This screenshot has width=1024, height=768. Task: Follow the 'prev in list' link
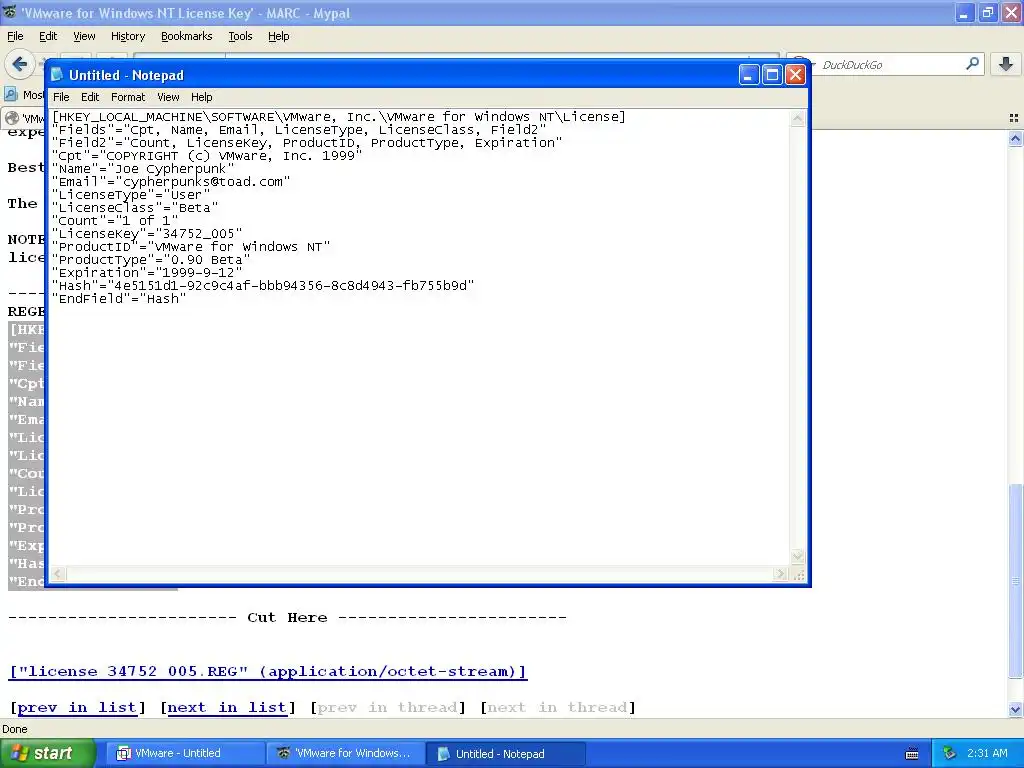(78, 707)
